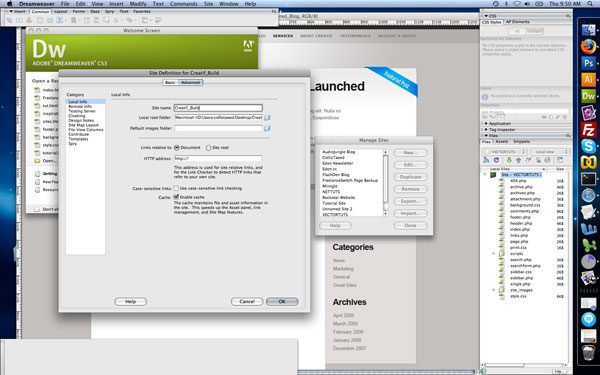The width and height of the screenshot is (600, 375).
Task: Click the green Get files arrow in Files panel
Action: (x=509, y=160)
